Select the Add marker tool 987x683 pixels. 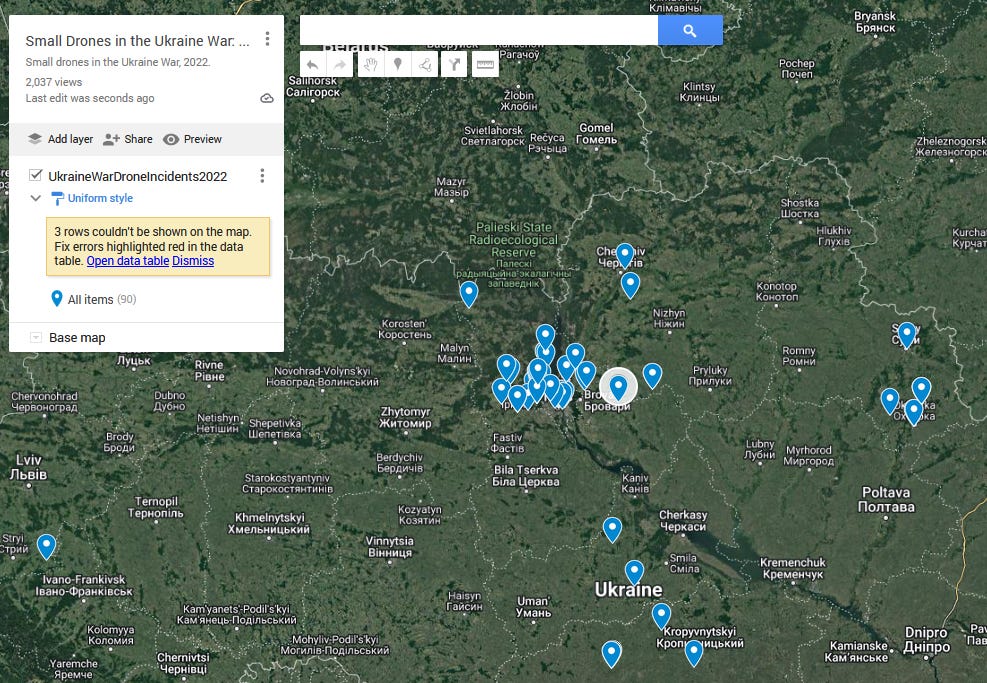pos(398,65)
